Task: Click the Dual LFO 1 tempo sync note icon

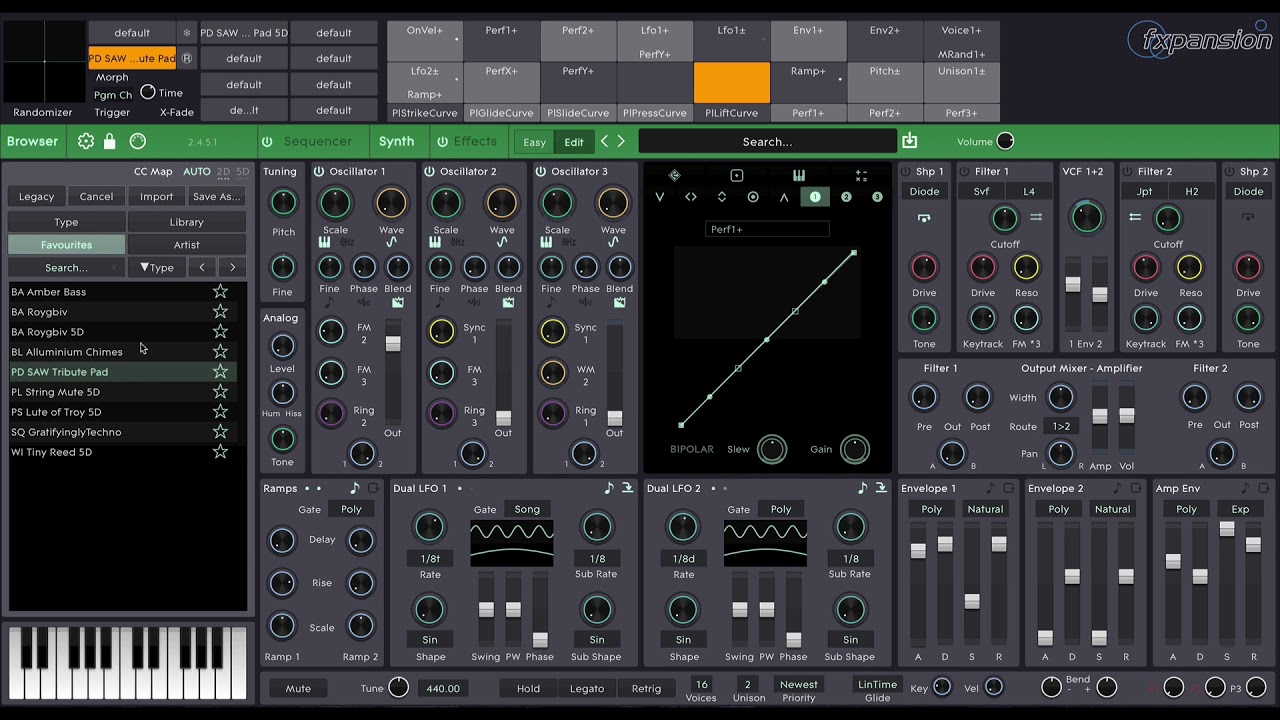Action: click(x=608, y=488)
